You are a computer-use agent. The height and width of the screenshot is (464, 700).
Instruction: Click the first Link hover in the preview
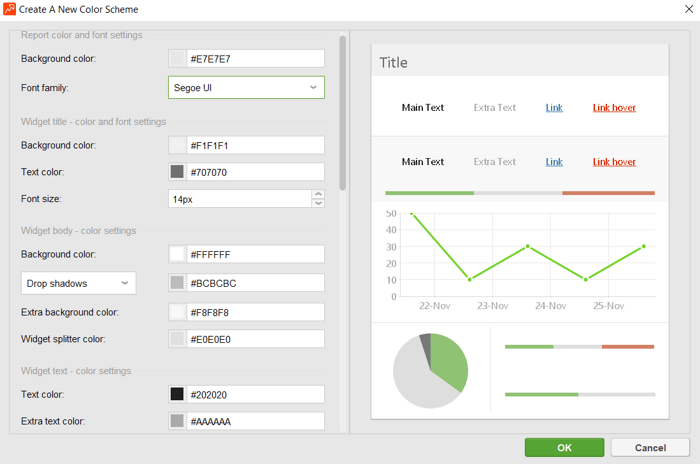[614, 108]
